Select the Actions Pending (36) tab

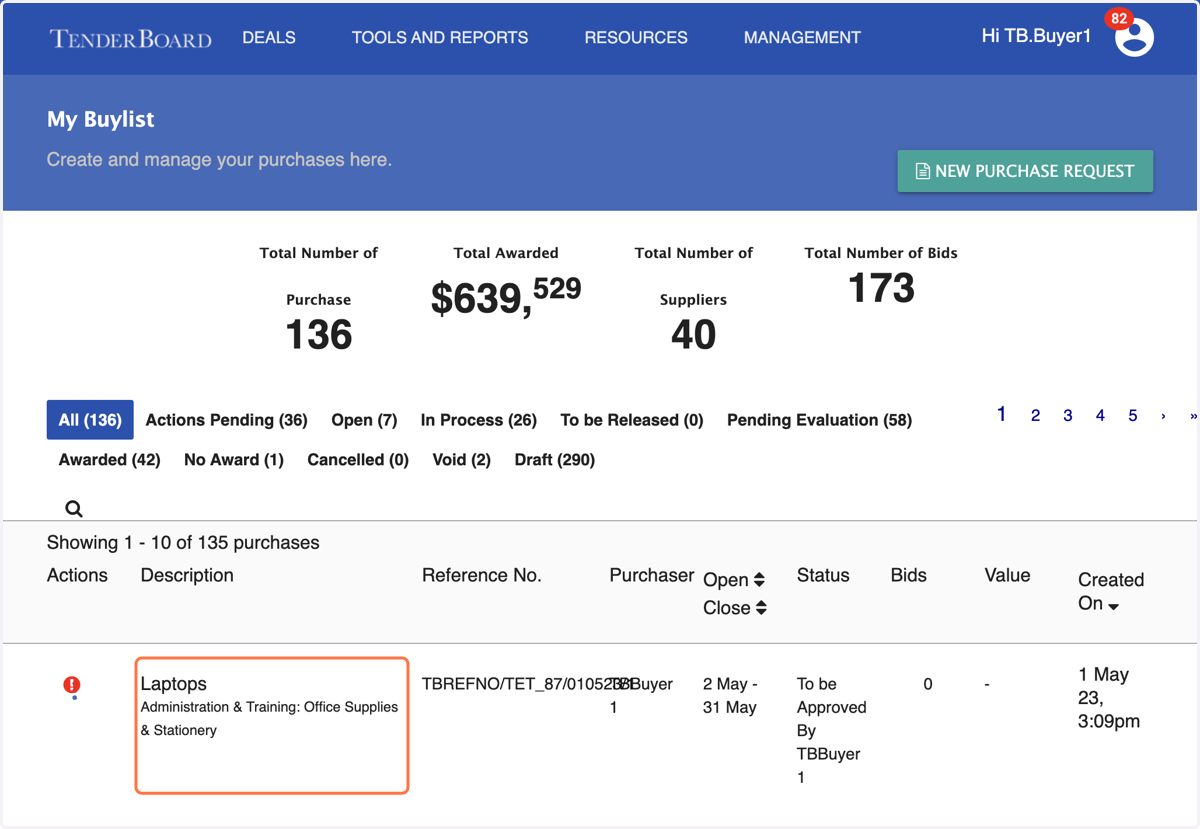(226, 420)
